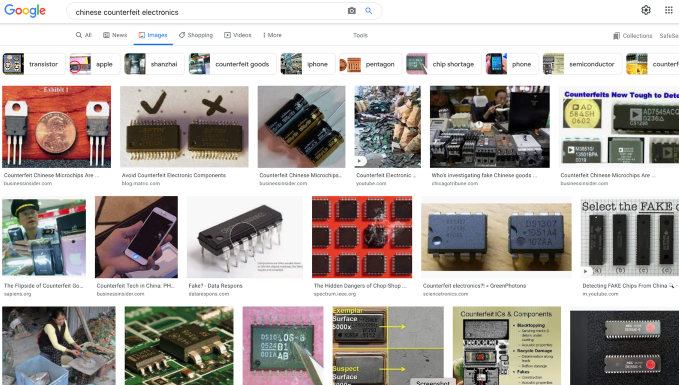Viewport: 679px width, 385px height.
Task: Filter by transistor chip
Action: 34,64
